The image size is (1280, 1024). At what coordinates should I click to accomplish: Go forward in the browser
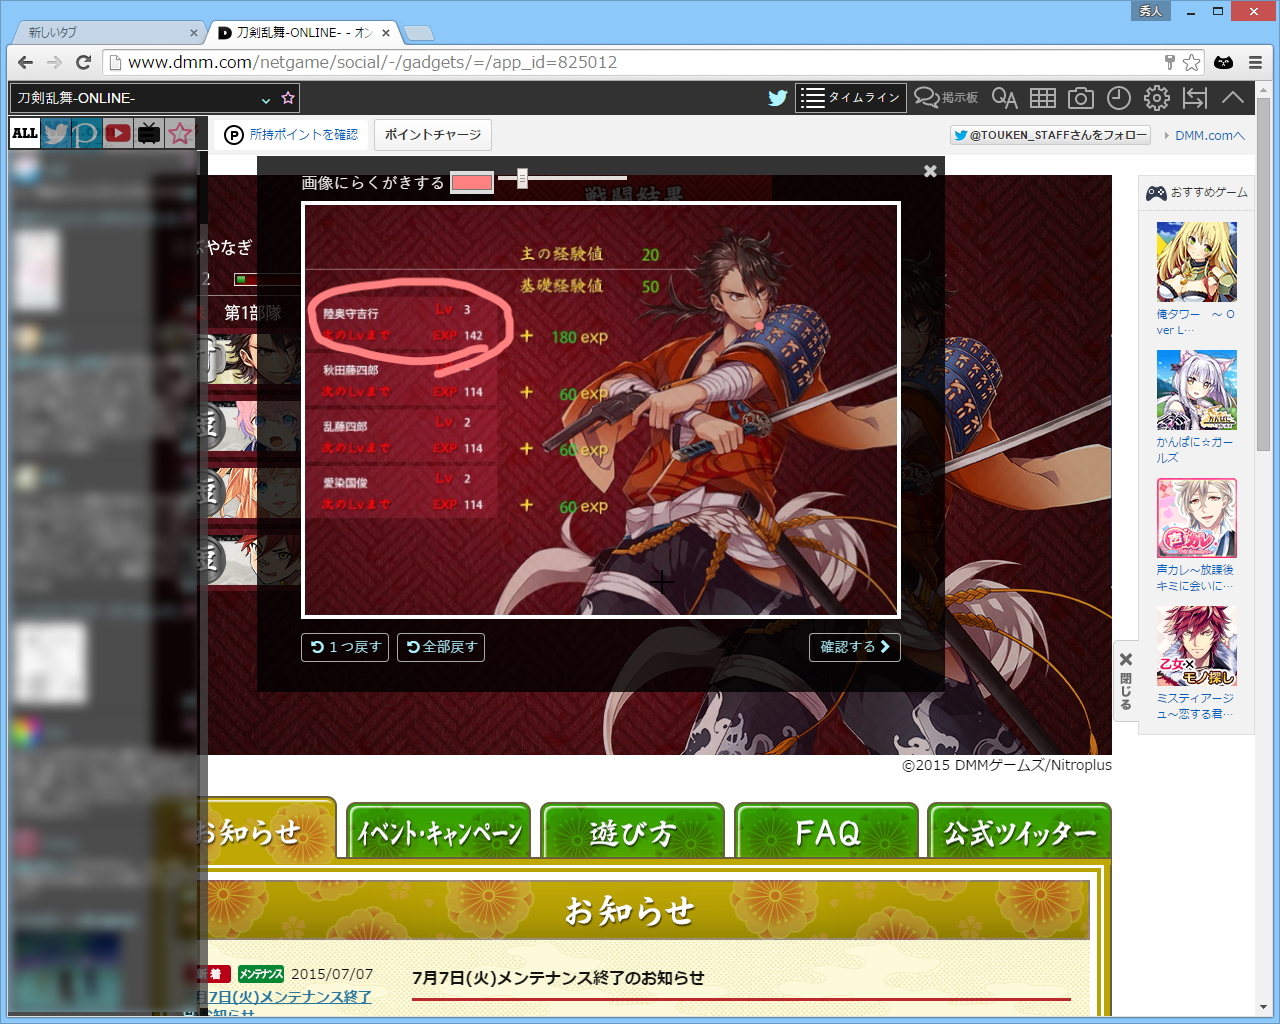(54, 62)
